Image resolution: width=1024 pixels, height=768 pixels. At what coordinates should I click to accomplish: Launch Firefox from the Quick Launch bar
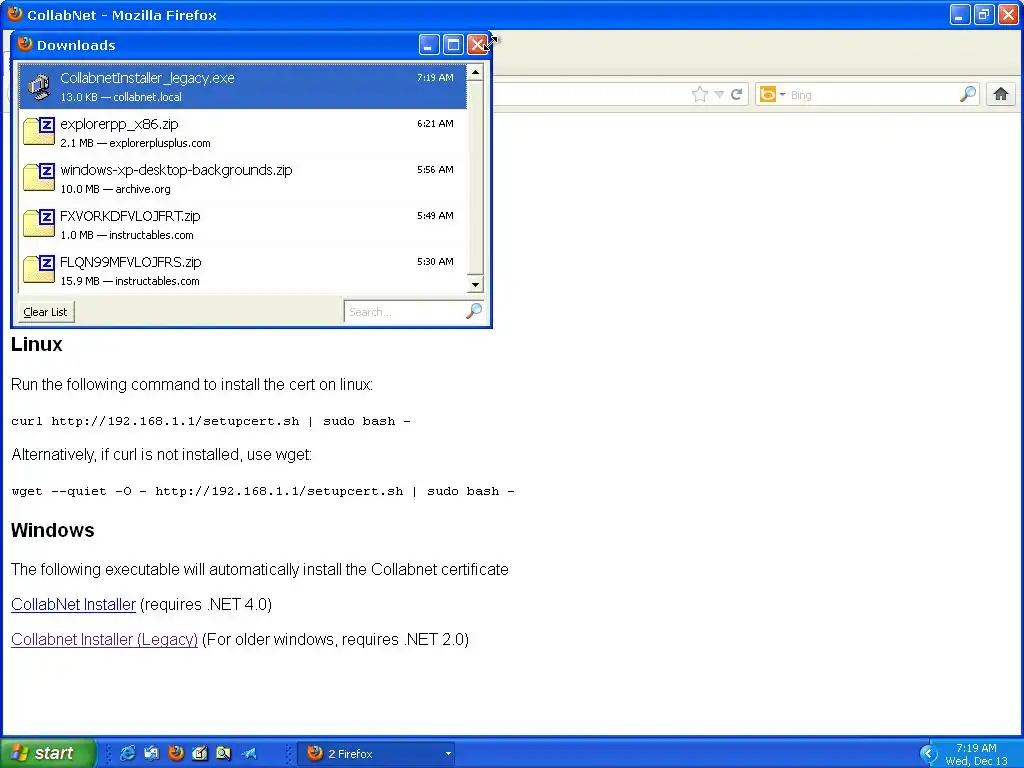click(x=176, y=753)
